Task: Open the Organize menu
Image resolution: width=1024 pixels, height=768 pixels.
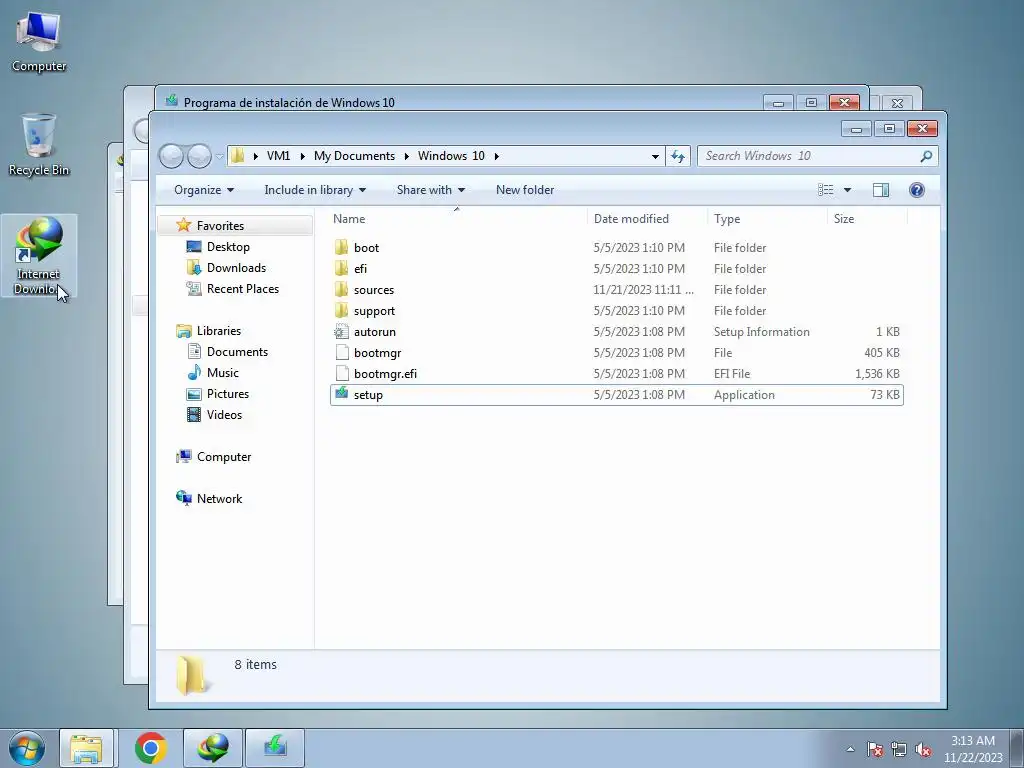Action: click(x=204, y=190)
